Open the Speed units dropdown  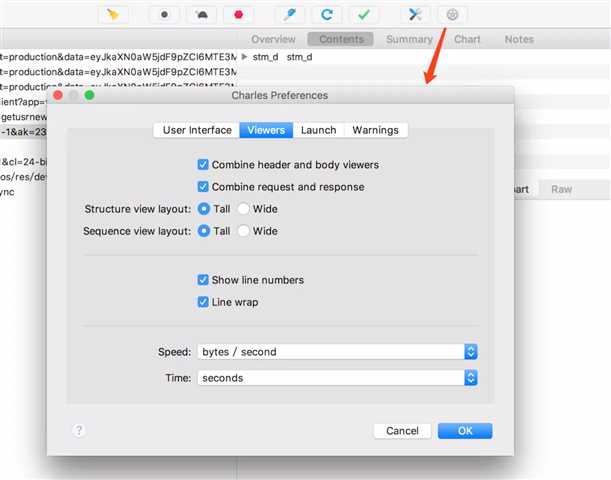(x=337, y=352)
